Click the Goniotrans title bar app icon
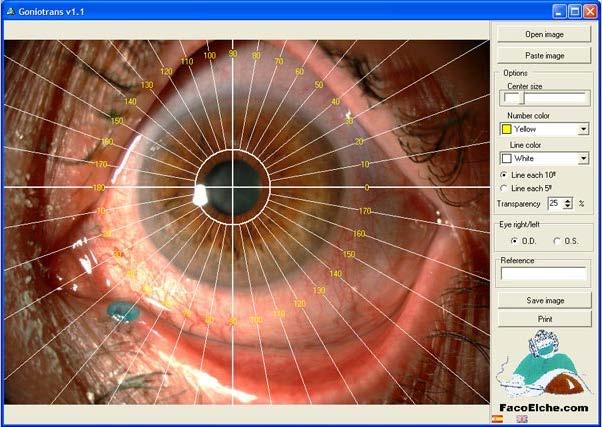 click(10, 11)
